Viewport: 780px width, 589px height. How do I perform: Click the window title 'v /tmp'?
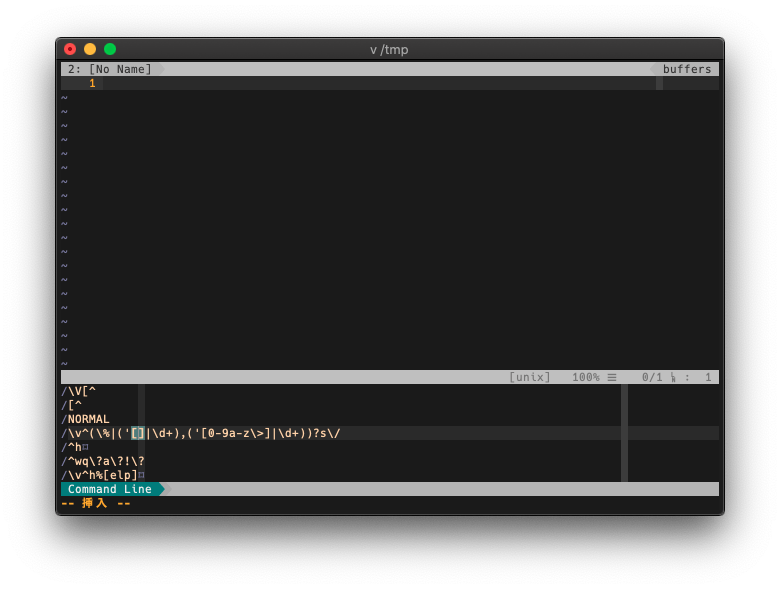point(389,49)
